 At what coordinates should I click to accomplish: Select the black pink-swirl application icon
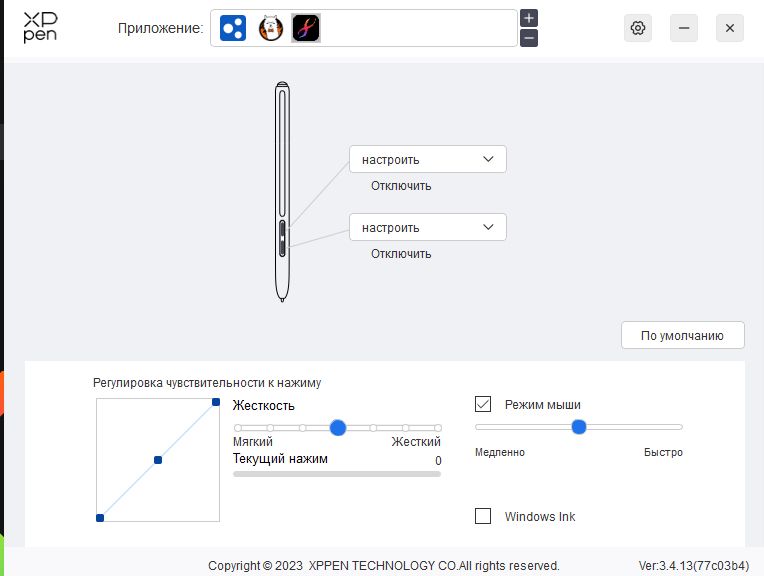[x=306, y=28]
